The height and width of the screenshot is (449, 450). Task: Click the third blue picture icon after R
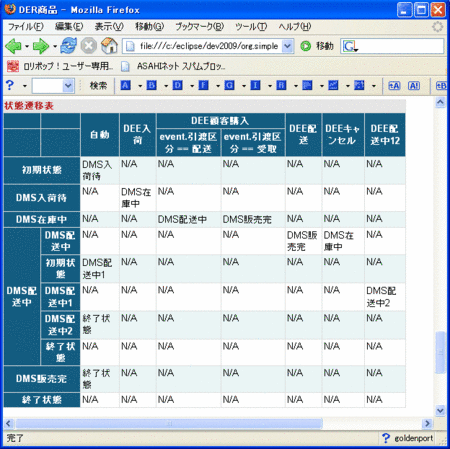click(x=359, y=85)
